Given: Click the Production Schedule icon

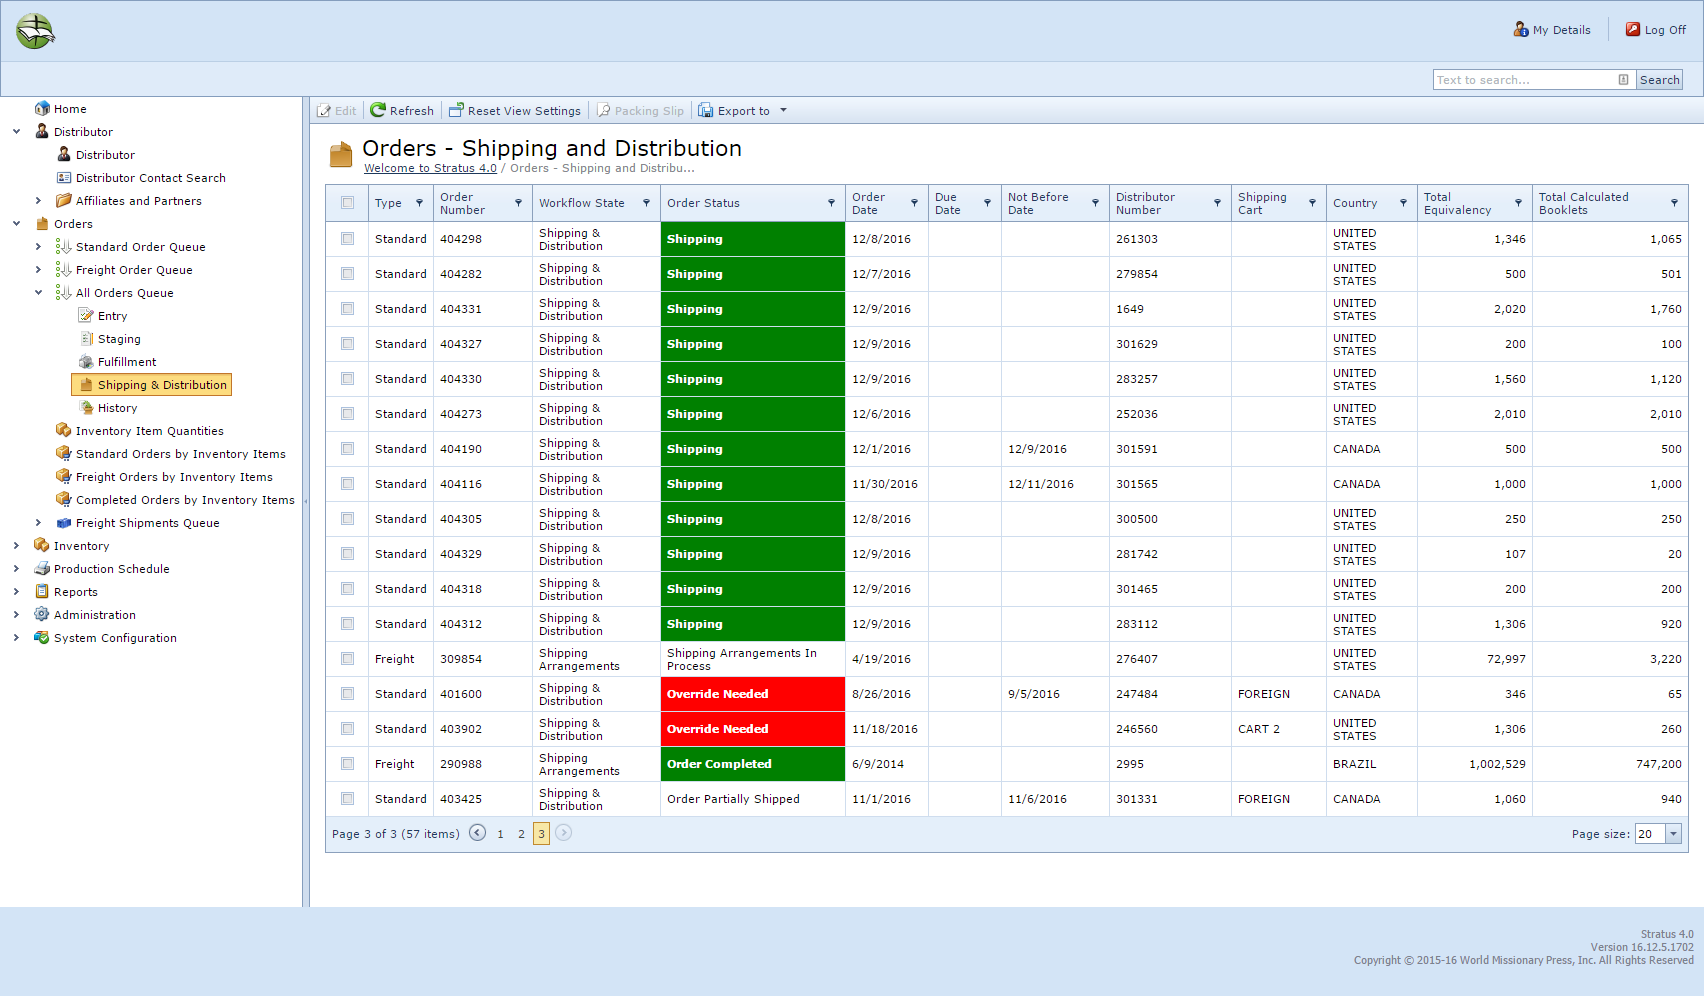Looking at the screenshot, I should [x=42, y=568].
